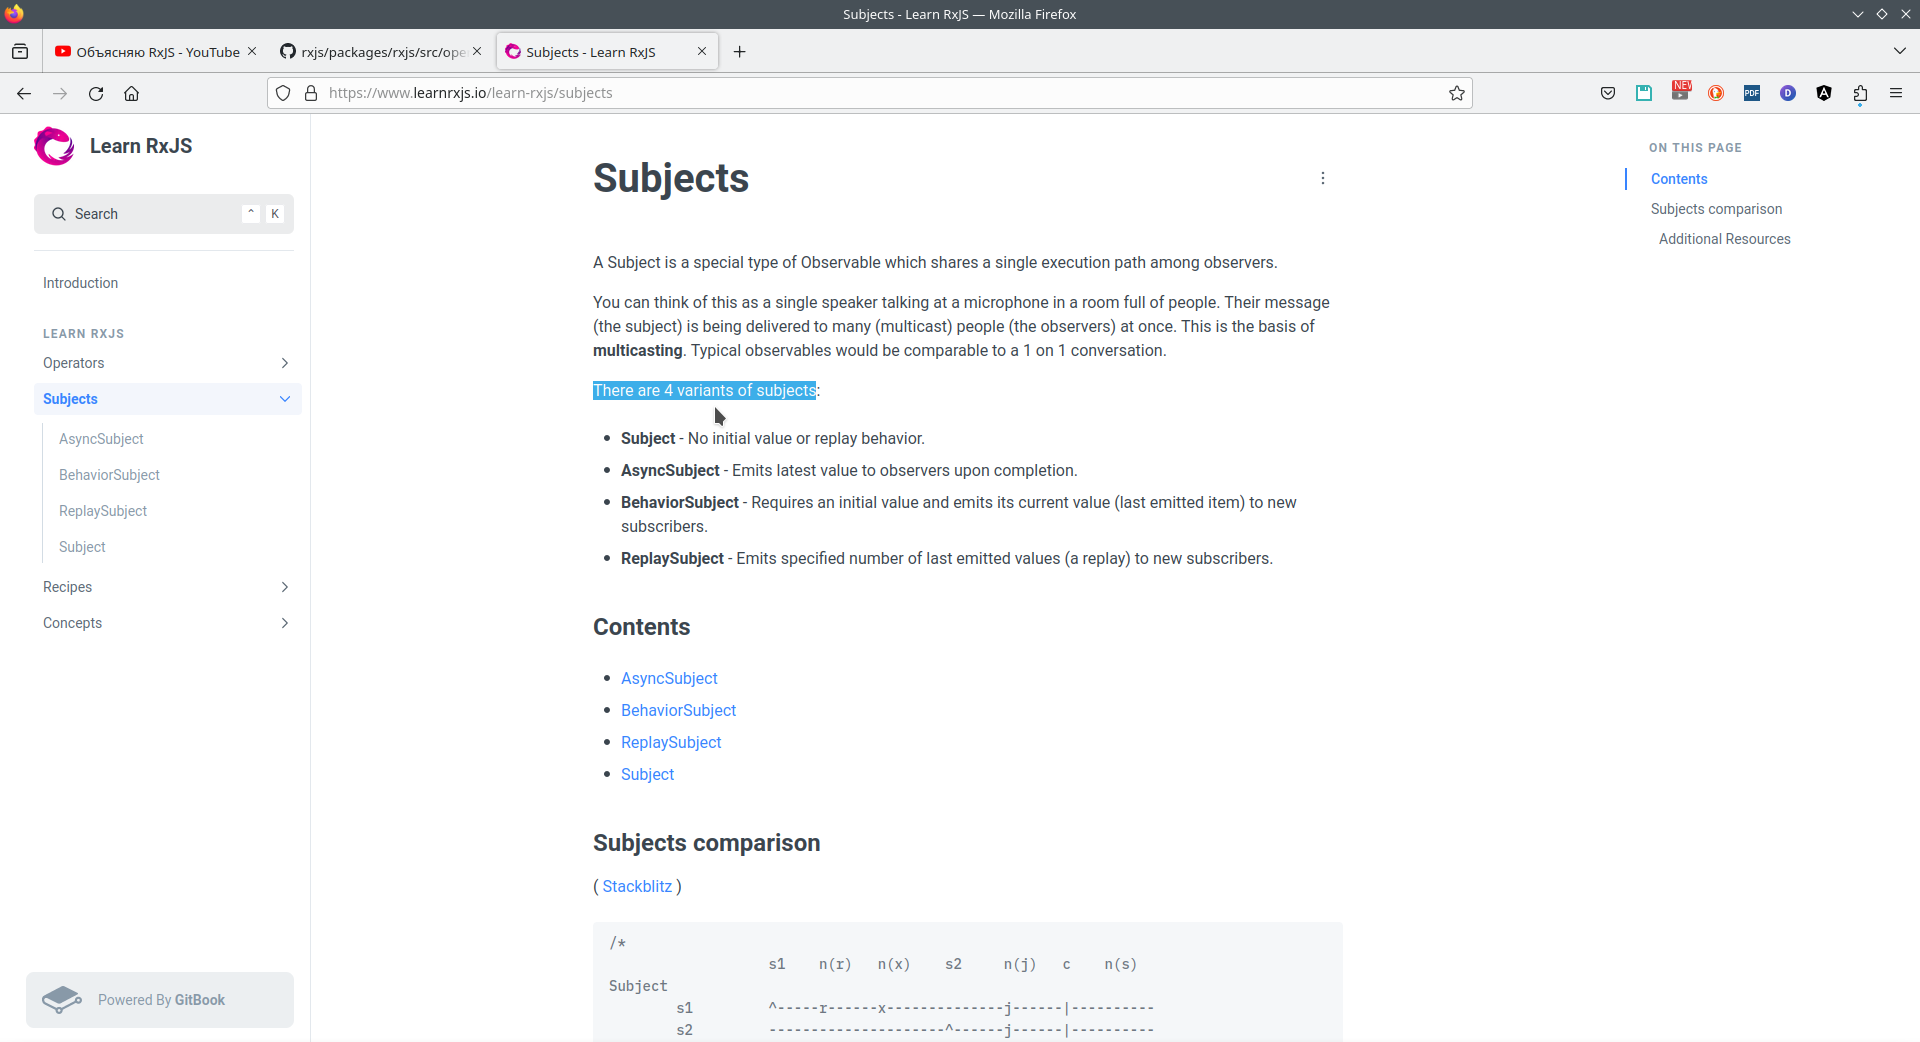Viewport: 1920px width, 1042px height.
Task: Open the Firefox application menu
Action: (x=1895, y=93)
